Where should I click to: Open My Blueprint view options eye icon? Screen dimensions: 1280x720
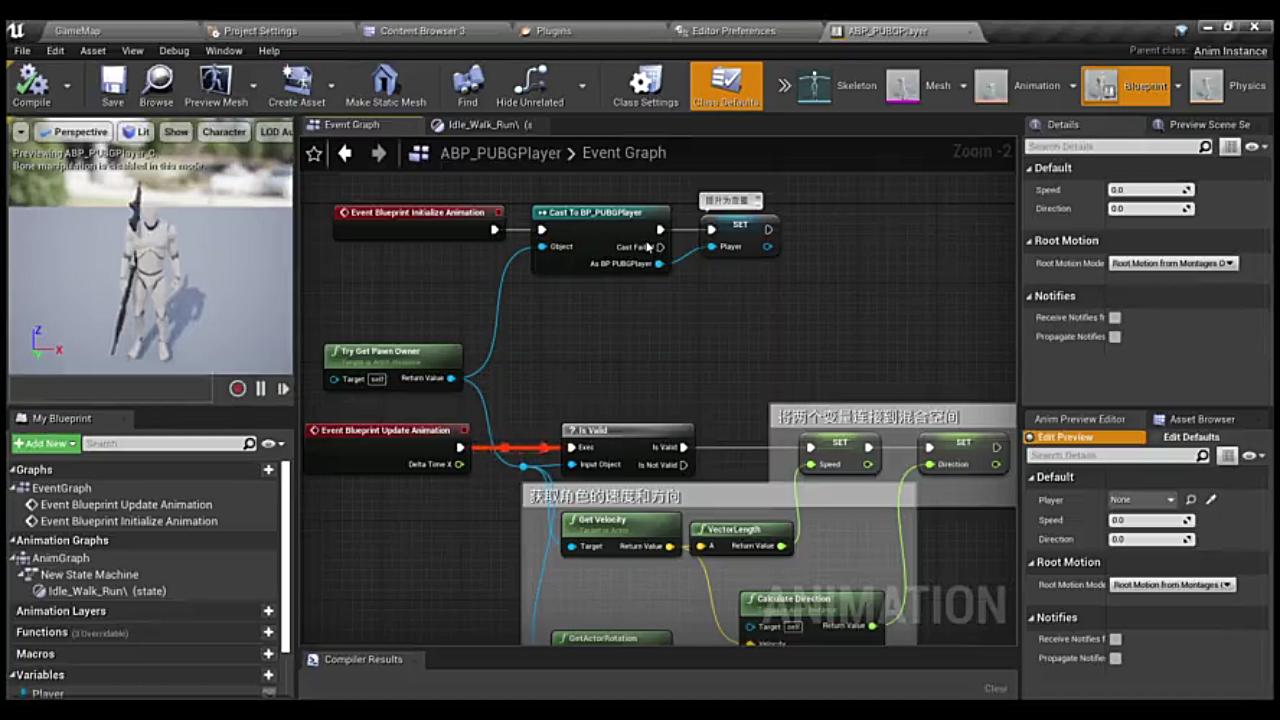[x=272, y=443]
